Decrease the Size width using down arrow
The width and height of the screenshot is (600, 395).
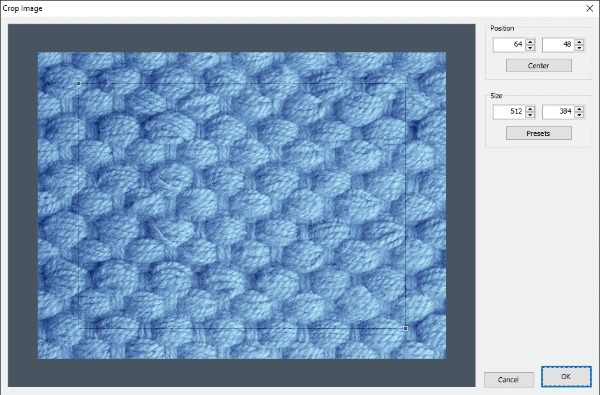(x=530, y=116)
